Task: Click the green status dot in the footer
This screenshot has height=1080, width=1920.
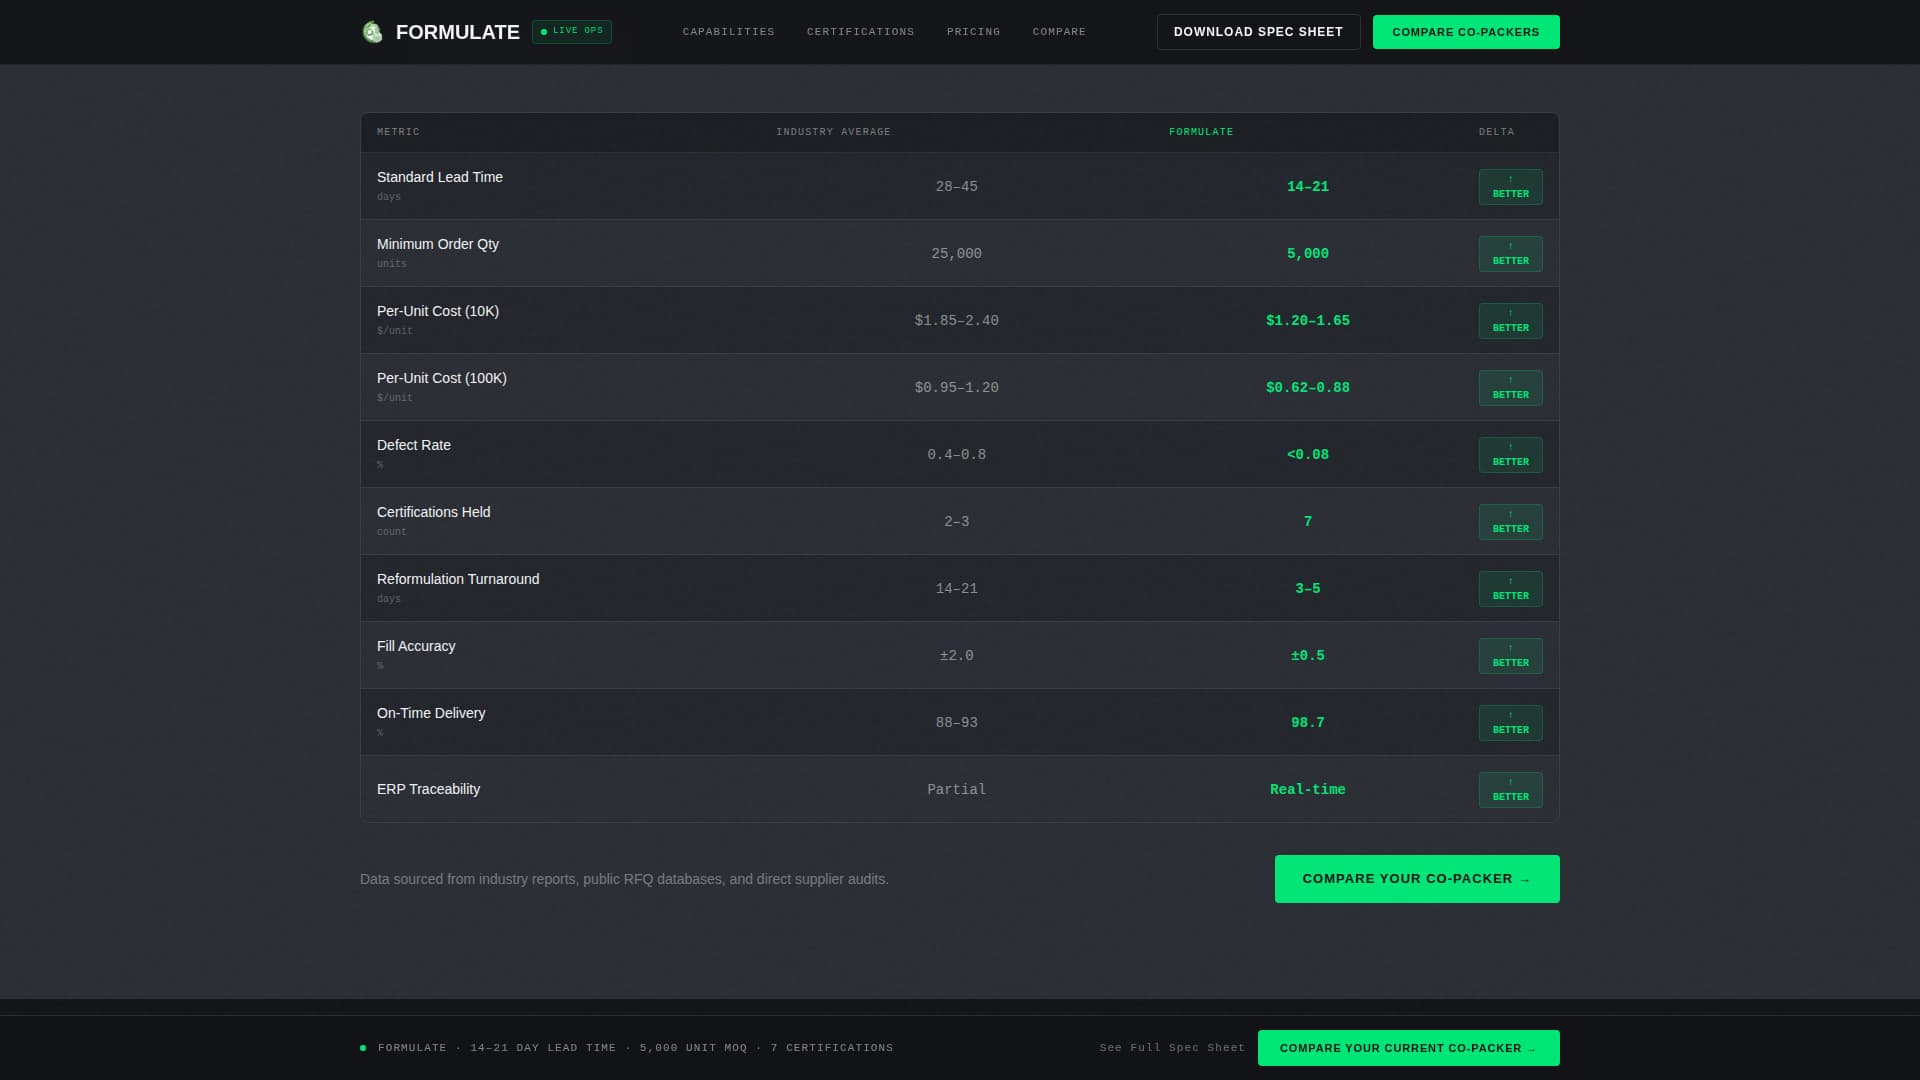Action: click(x=361, y=1047)
